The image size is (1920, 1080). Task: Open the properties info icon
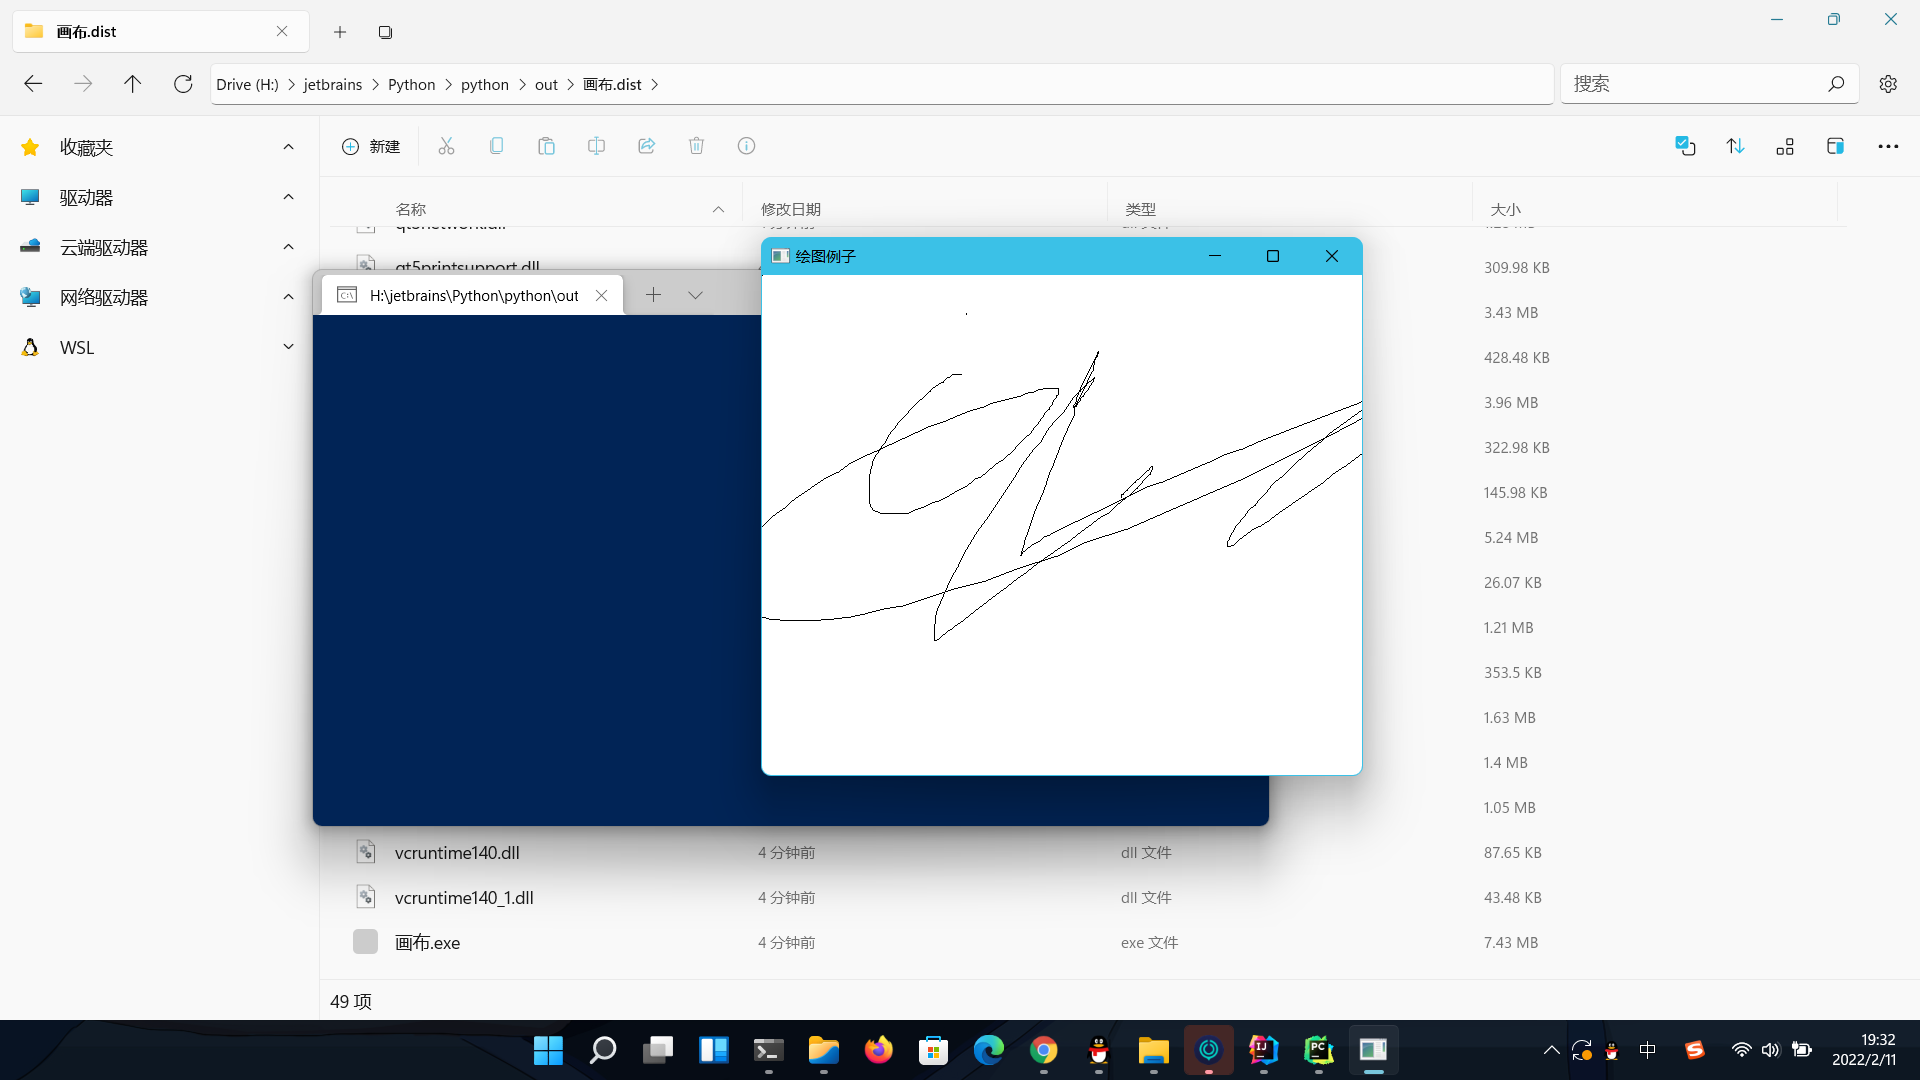(x=746, y=146)
